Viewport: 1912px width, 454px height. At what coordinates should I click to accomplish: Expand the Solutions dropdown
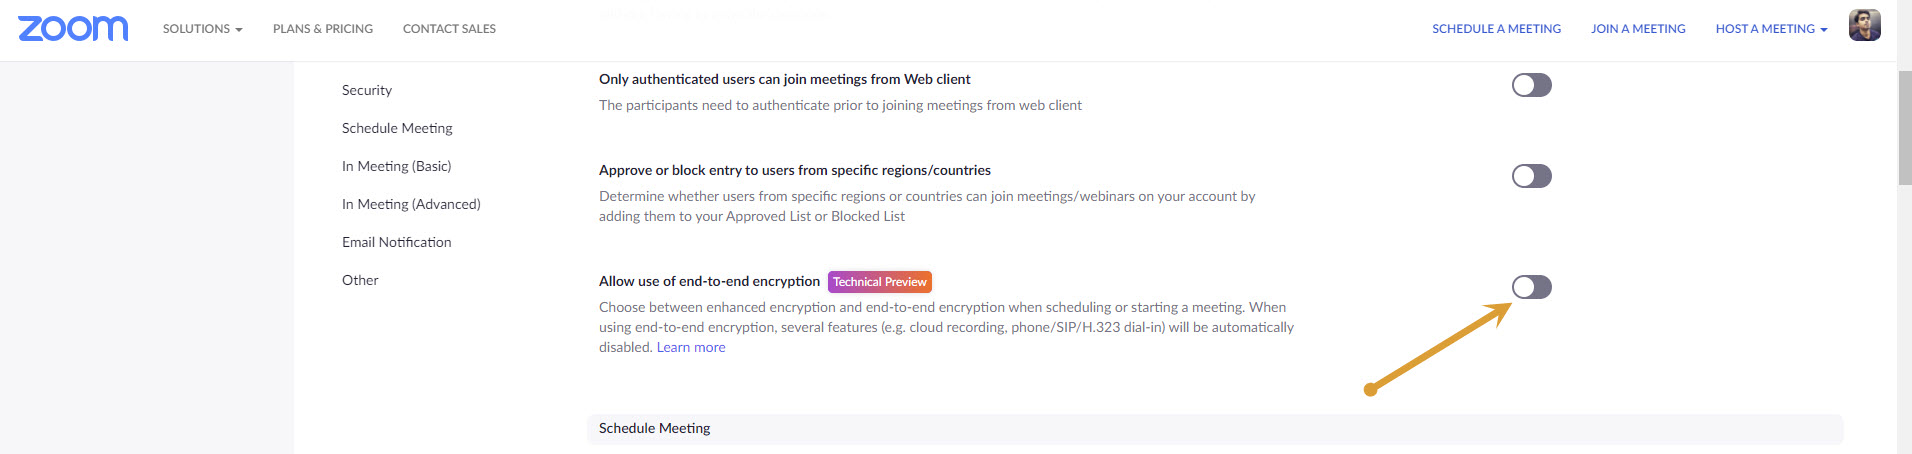click(202, 29)
